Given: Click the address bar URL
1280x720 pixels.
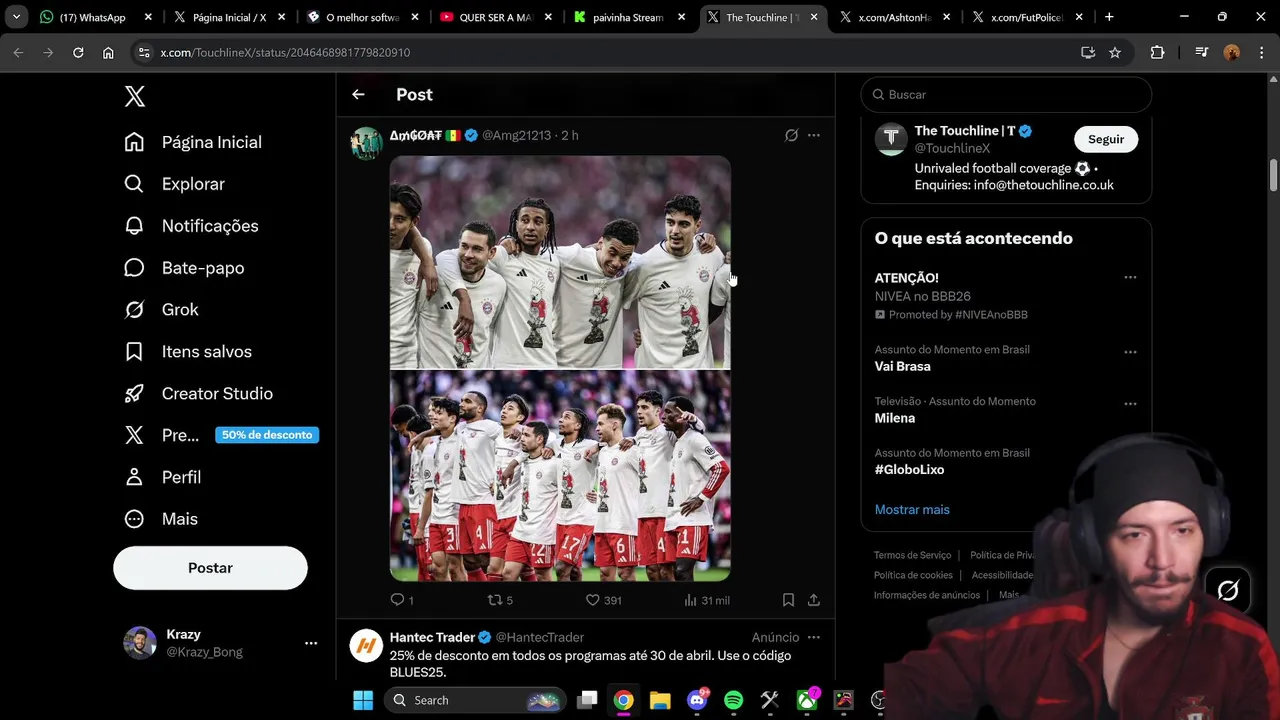Looking at the screenshot, I should pos(285,52).
